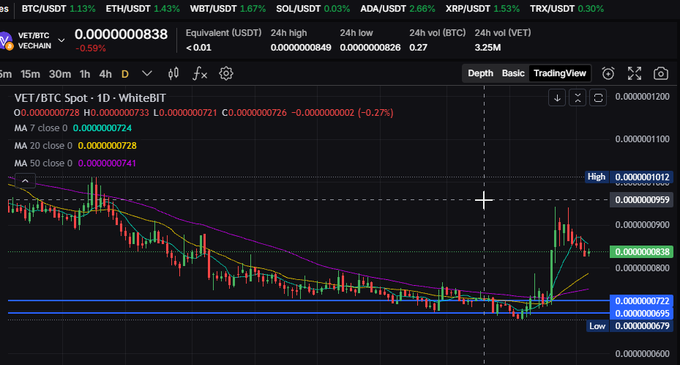Open the candlestick chart type selector

click(x=173, y=74)
